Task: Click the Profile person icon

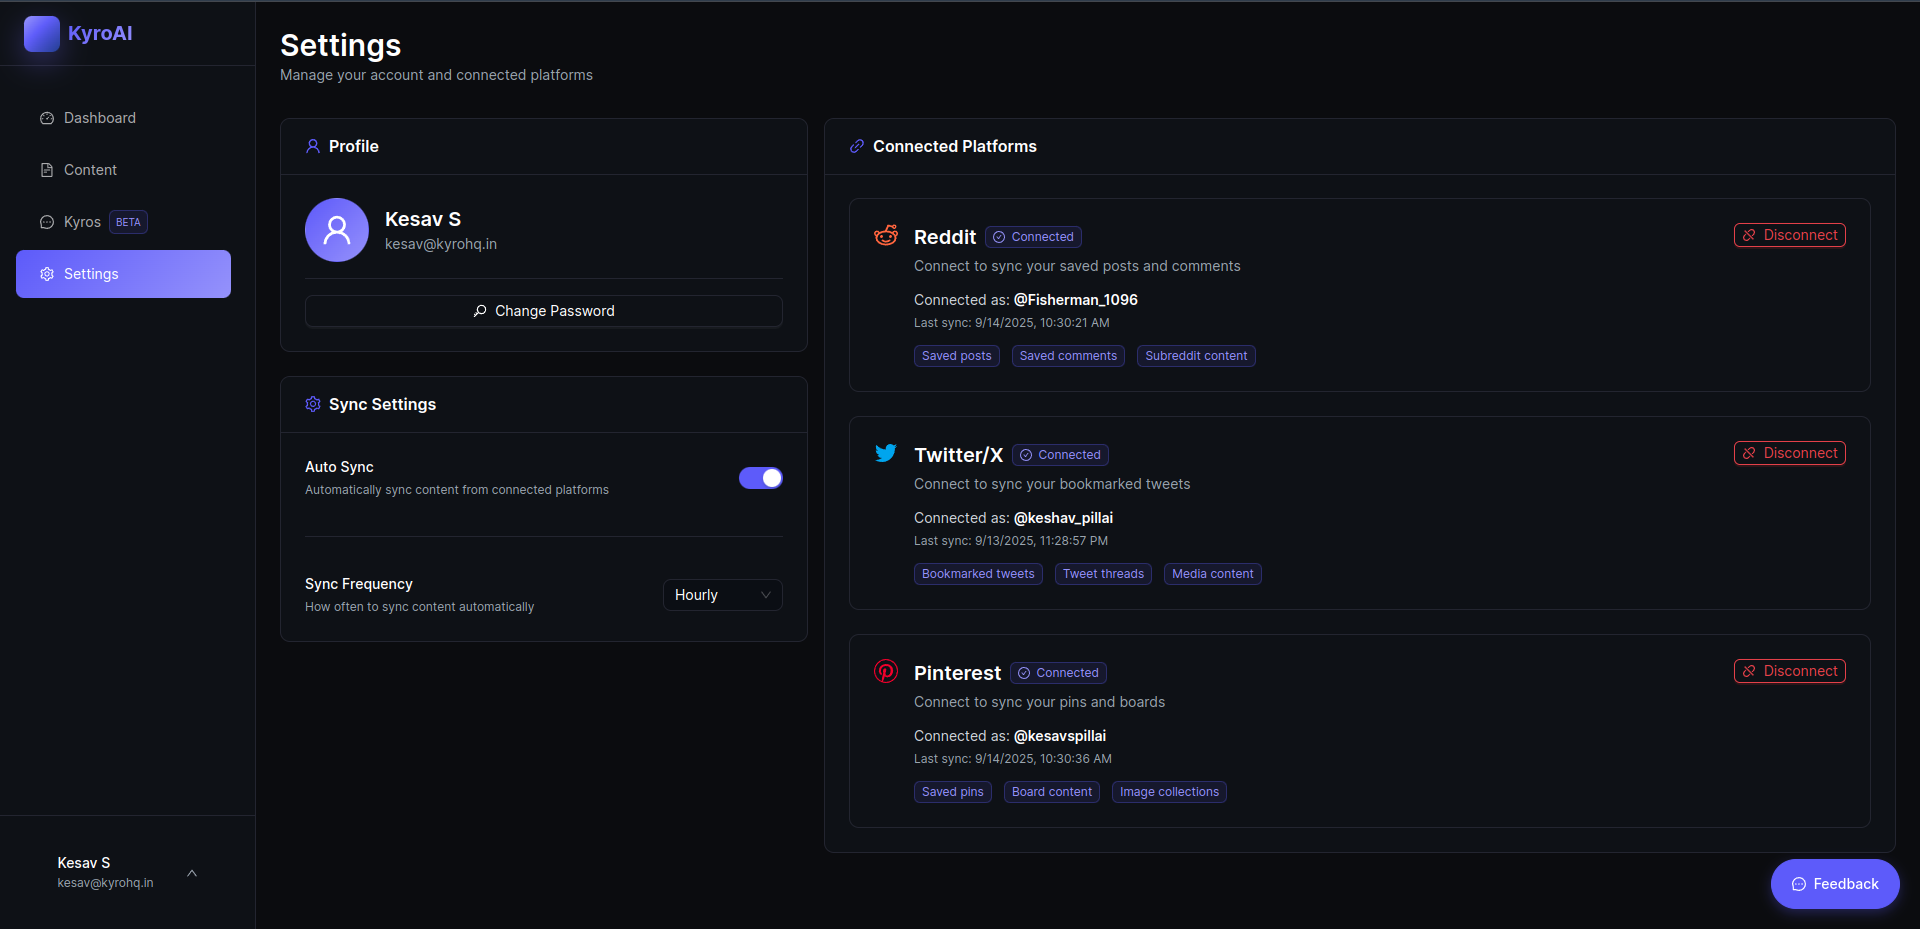Action: point(312,146)
